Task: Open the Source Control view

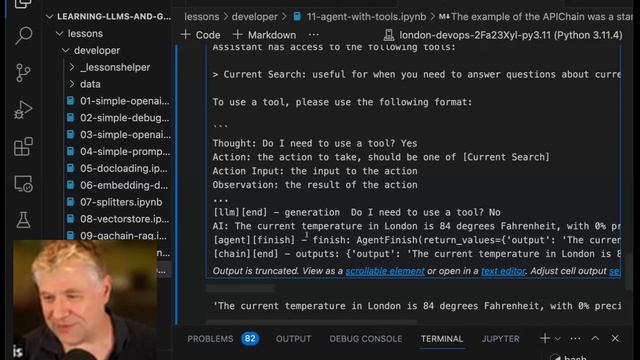Action: [23, 73]
